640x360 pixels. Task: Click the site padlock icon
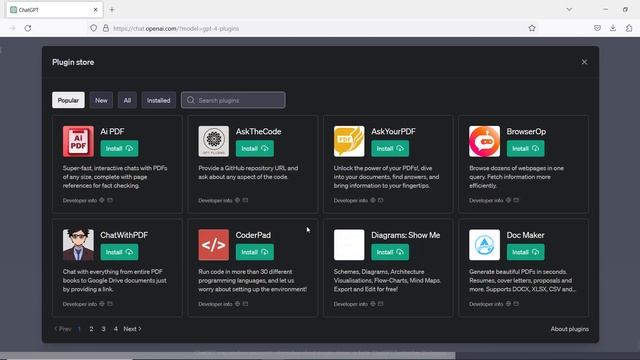pos(106,28)
